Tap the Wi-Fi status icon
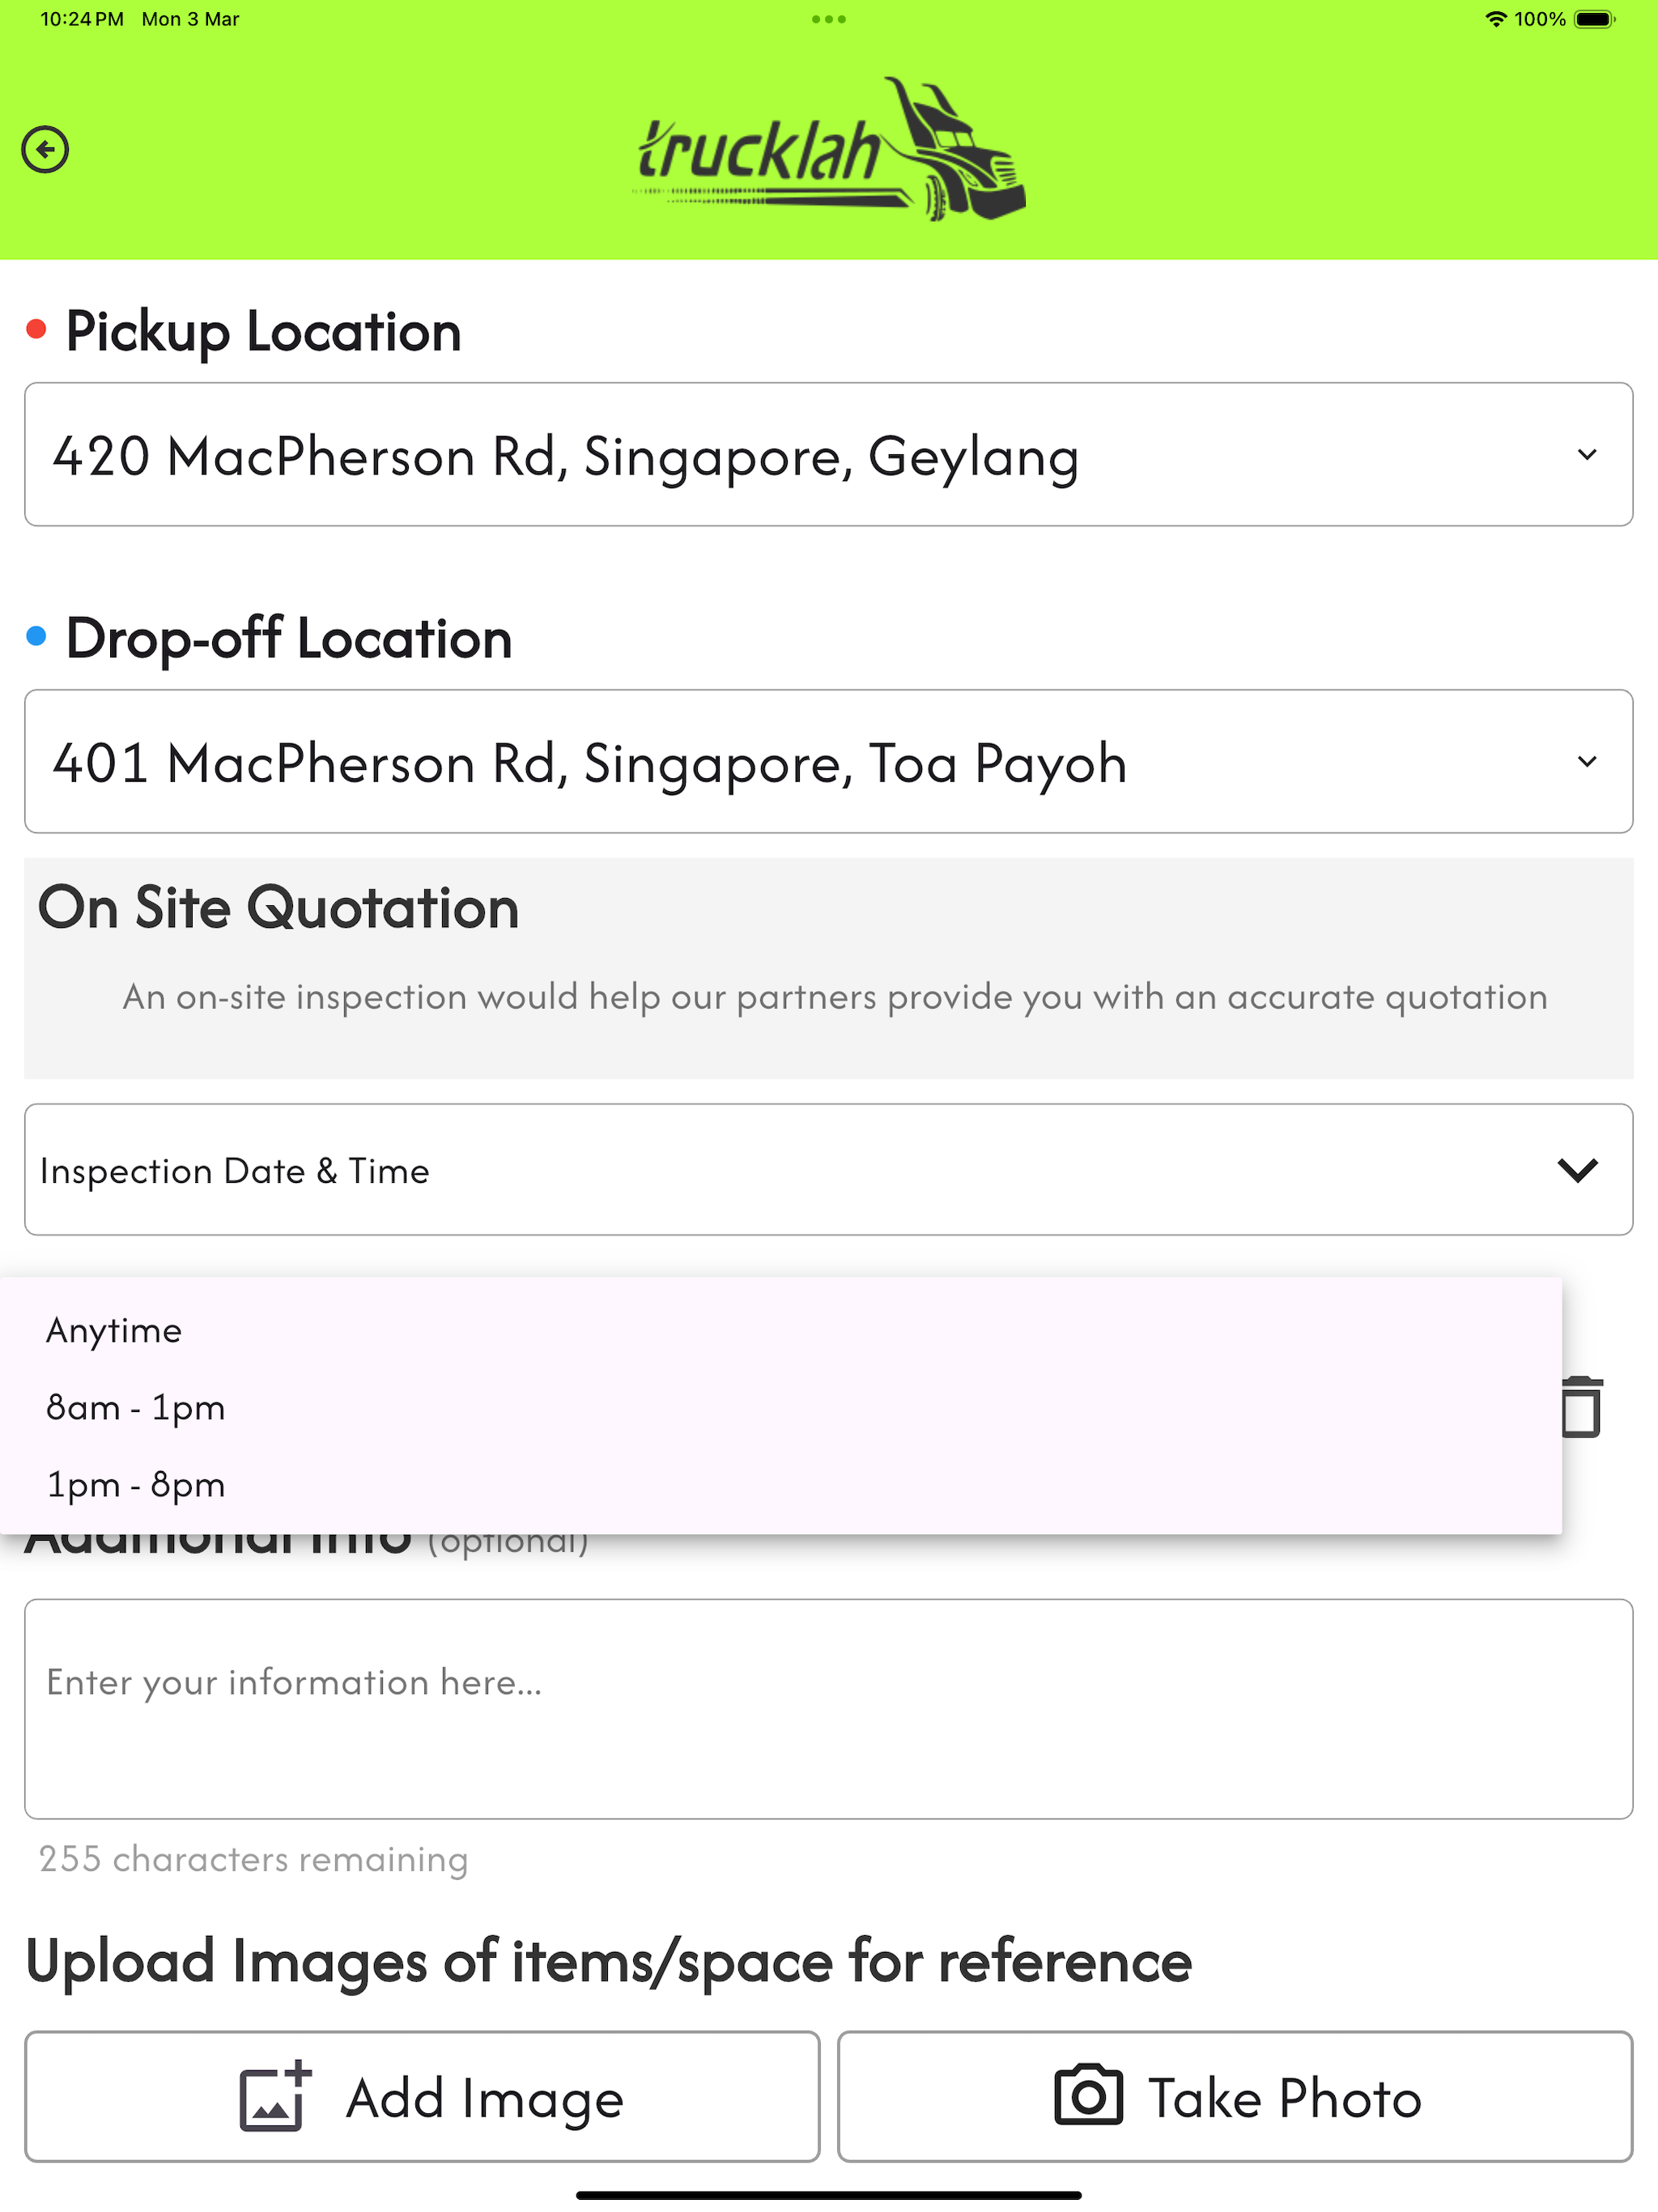Screen dimensions: 1658x2212 tap(1495, 19)
